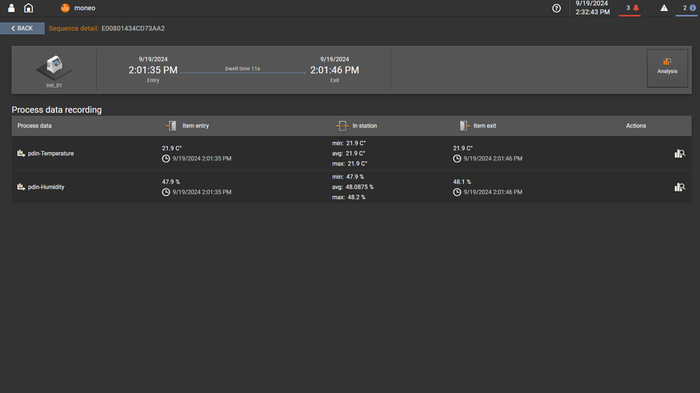Go back with the BACK button
Image resolution: width=700 pixels, height=393 pixels.
tap(22, 28)
